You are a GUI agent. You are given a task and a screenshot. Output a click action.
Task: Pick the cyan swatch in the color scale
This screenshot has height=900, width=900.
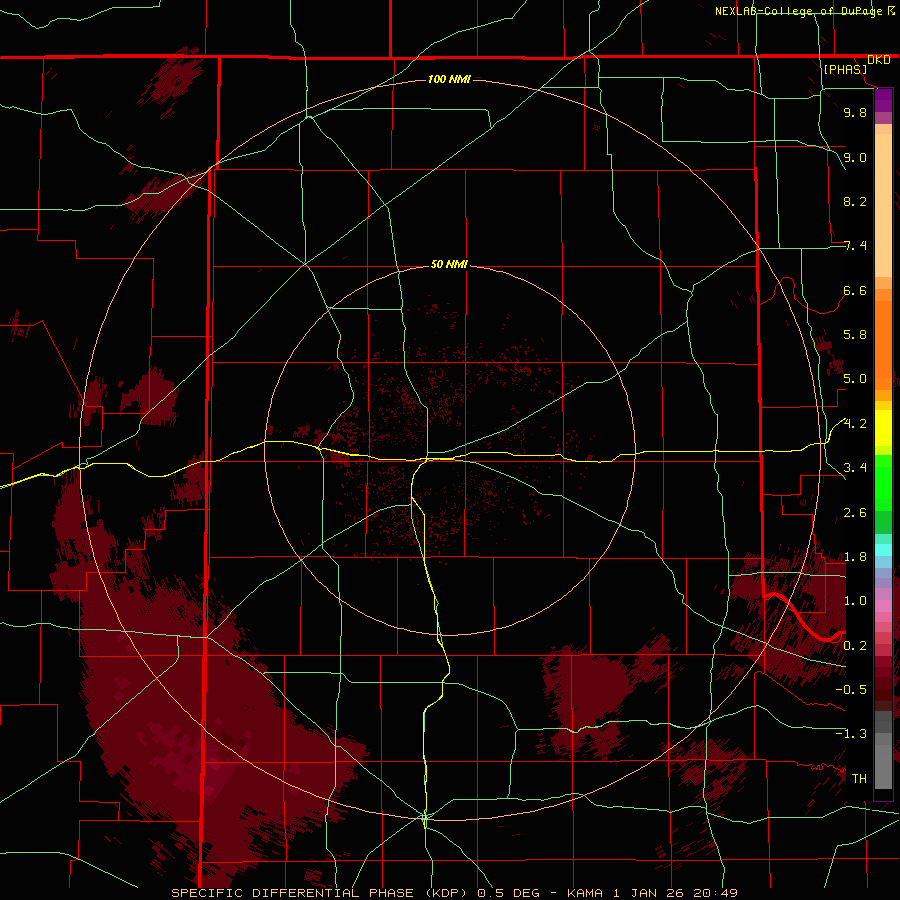pos(883,550)
